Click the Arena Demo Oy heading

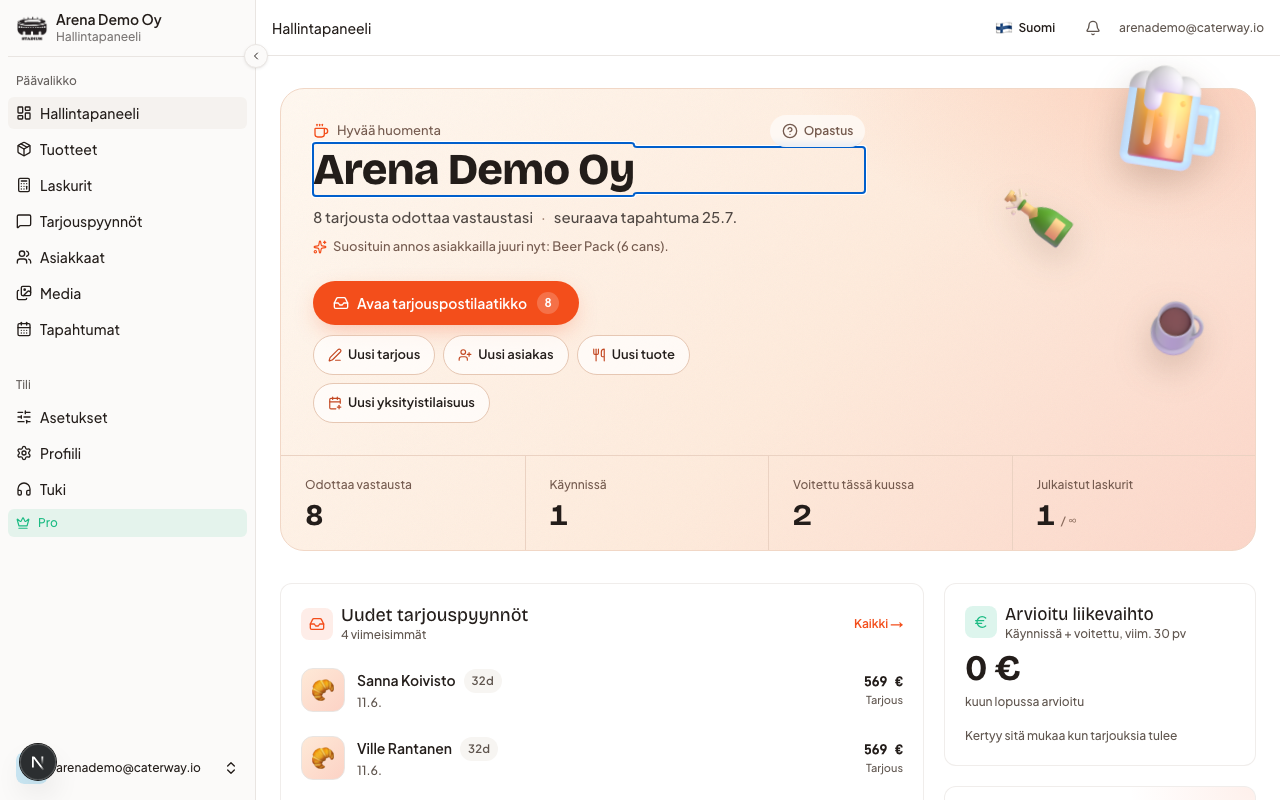click(474, 169)
